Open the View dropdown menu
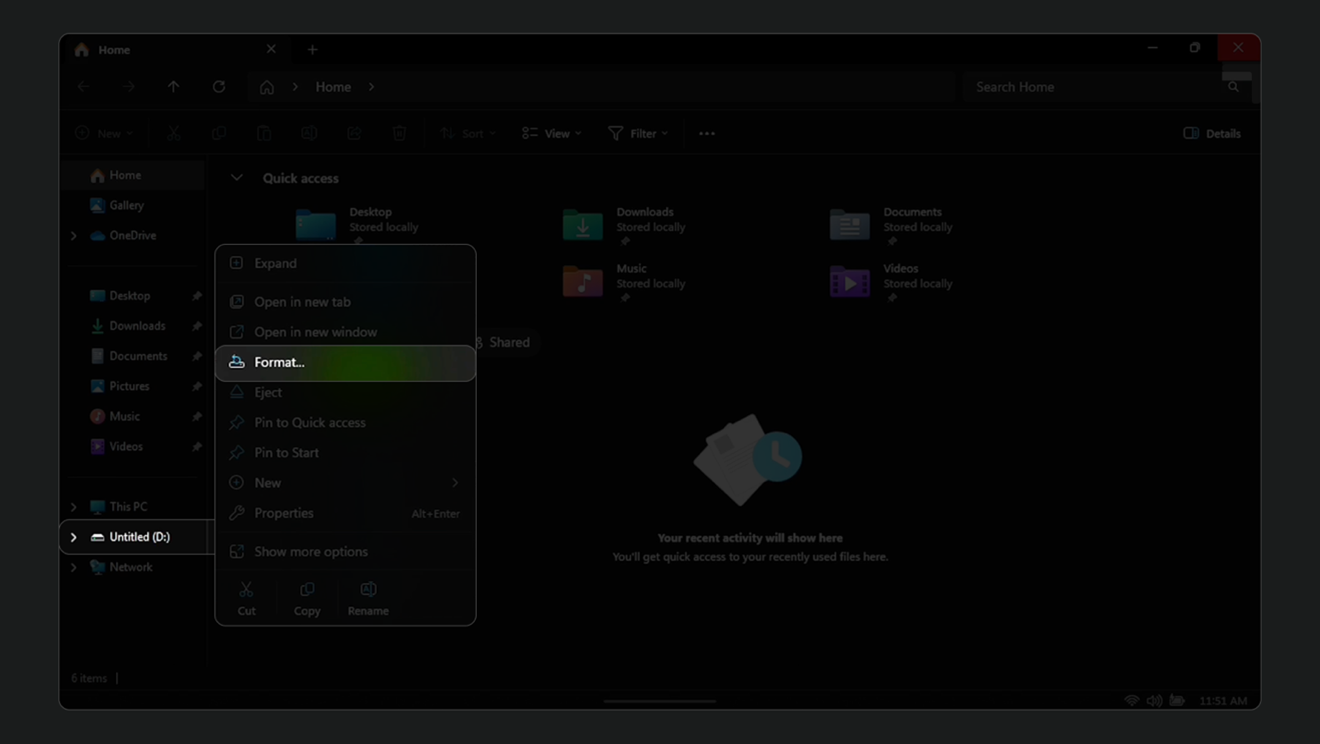 (551, 133)
